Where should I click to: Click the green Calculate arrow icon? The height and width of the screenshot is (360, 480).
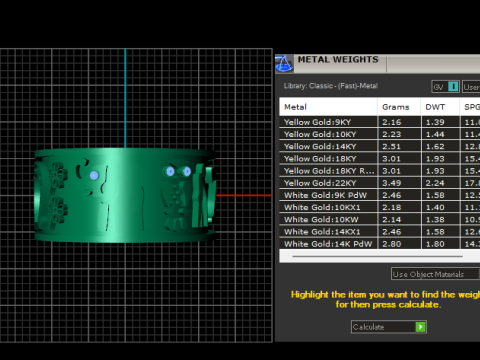[x=421, y=327]
